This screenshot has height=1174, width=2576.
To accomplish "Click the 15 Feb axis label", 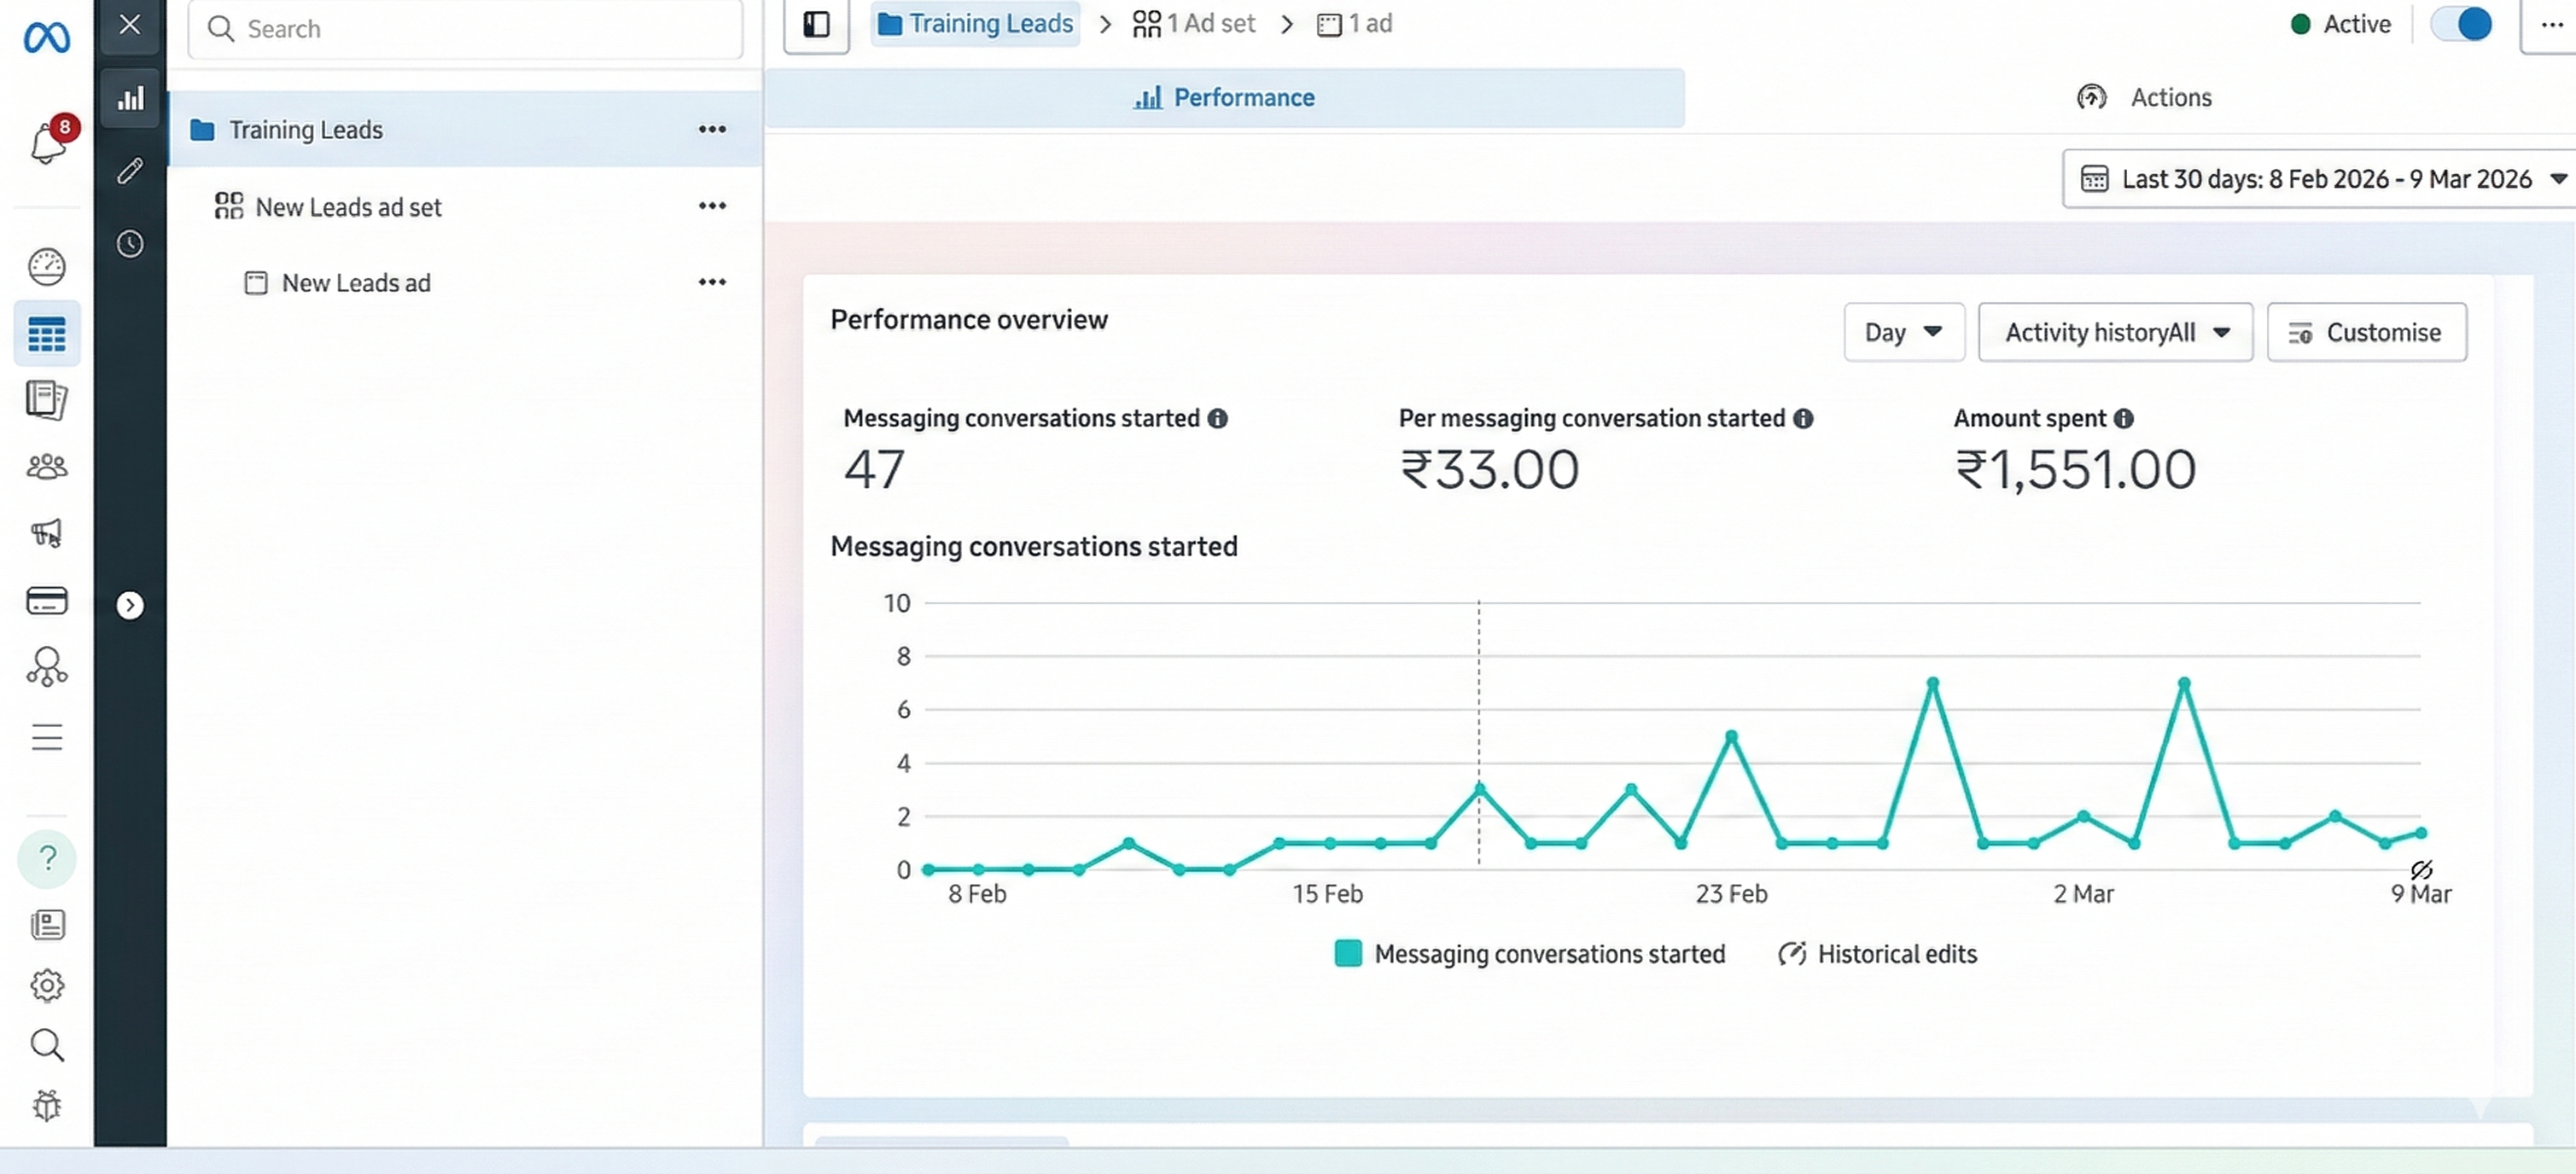I will click(1327, 894).
